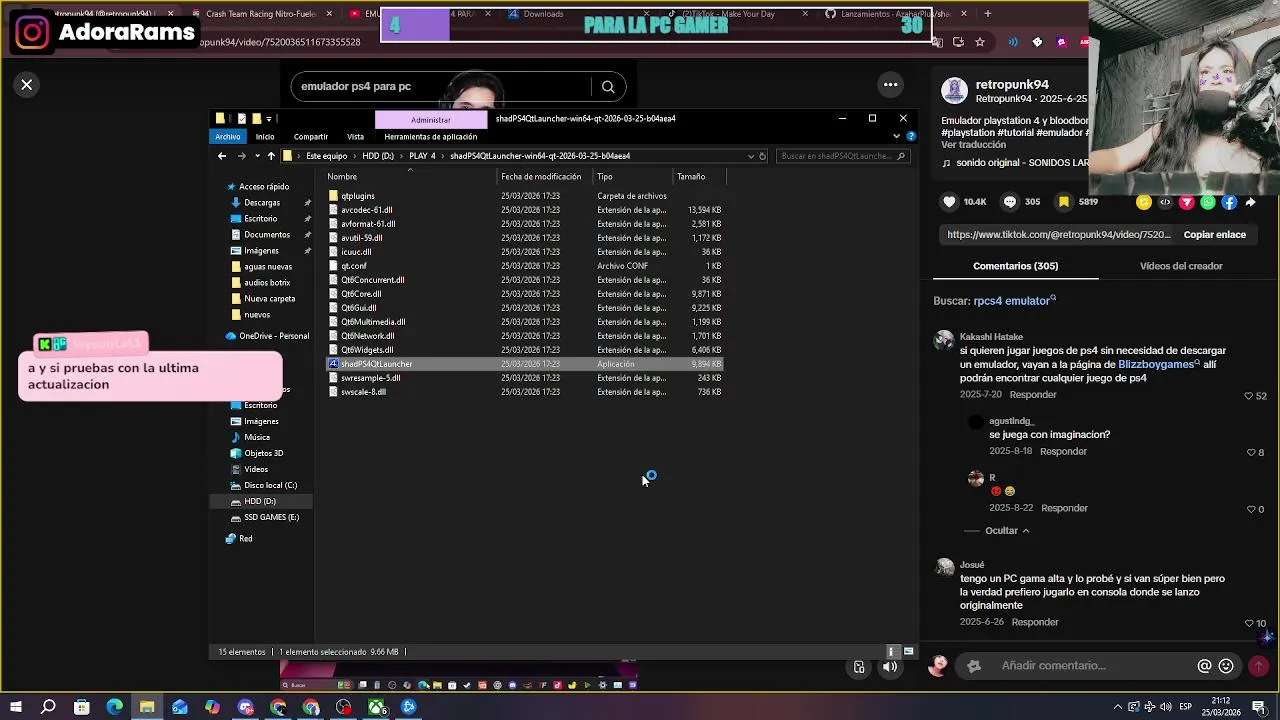The width and height of the screenshot is (1280, 720).
Task: Click the rpcs4 emulator search suggestion link
Action: coord(1014,301)
